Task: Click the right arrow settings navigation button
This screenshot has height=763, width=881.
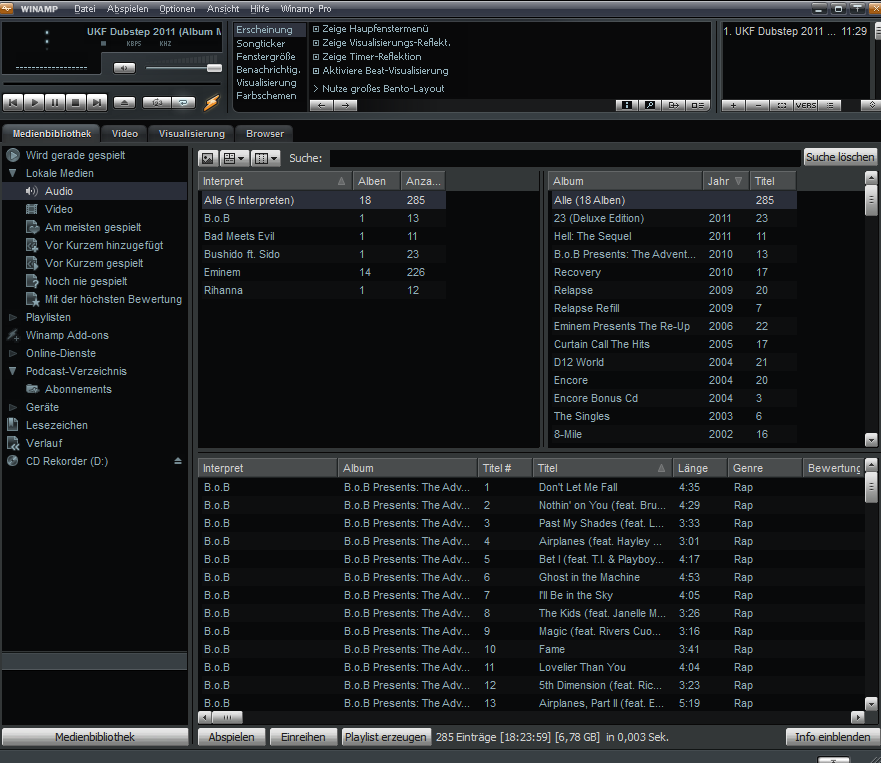Action: coord(346,105)
